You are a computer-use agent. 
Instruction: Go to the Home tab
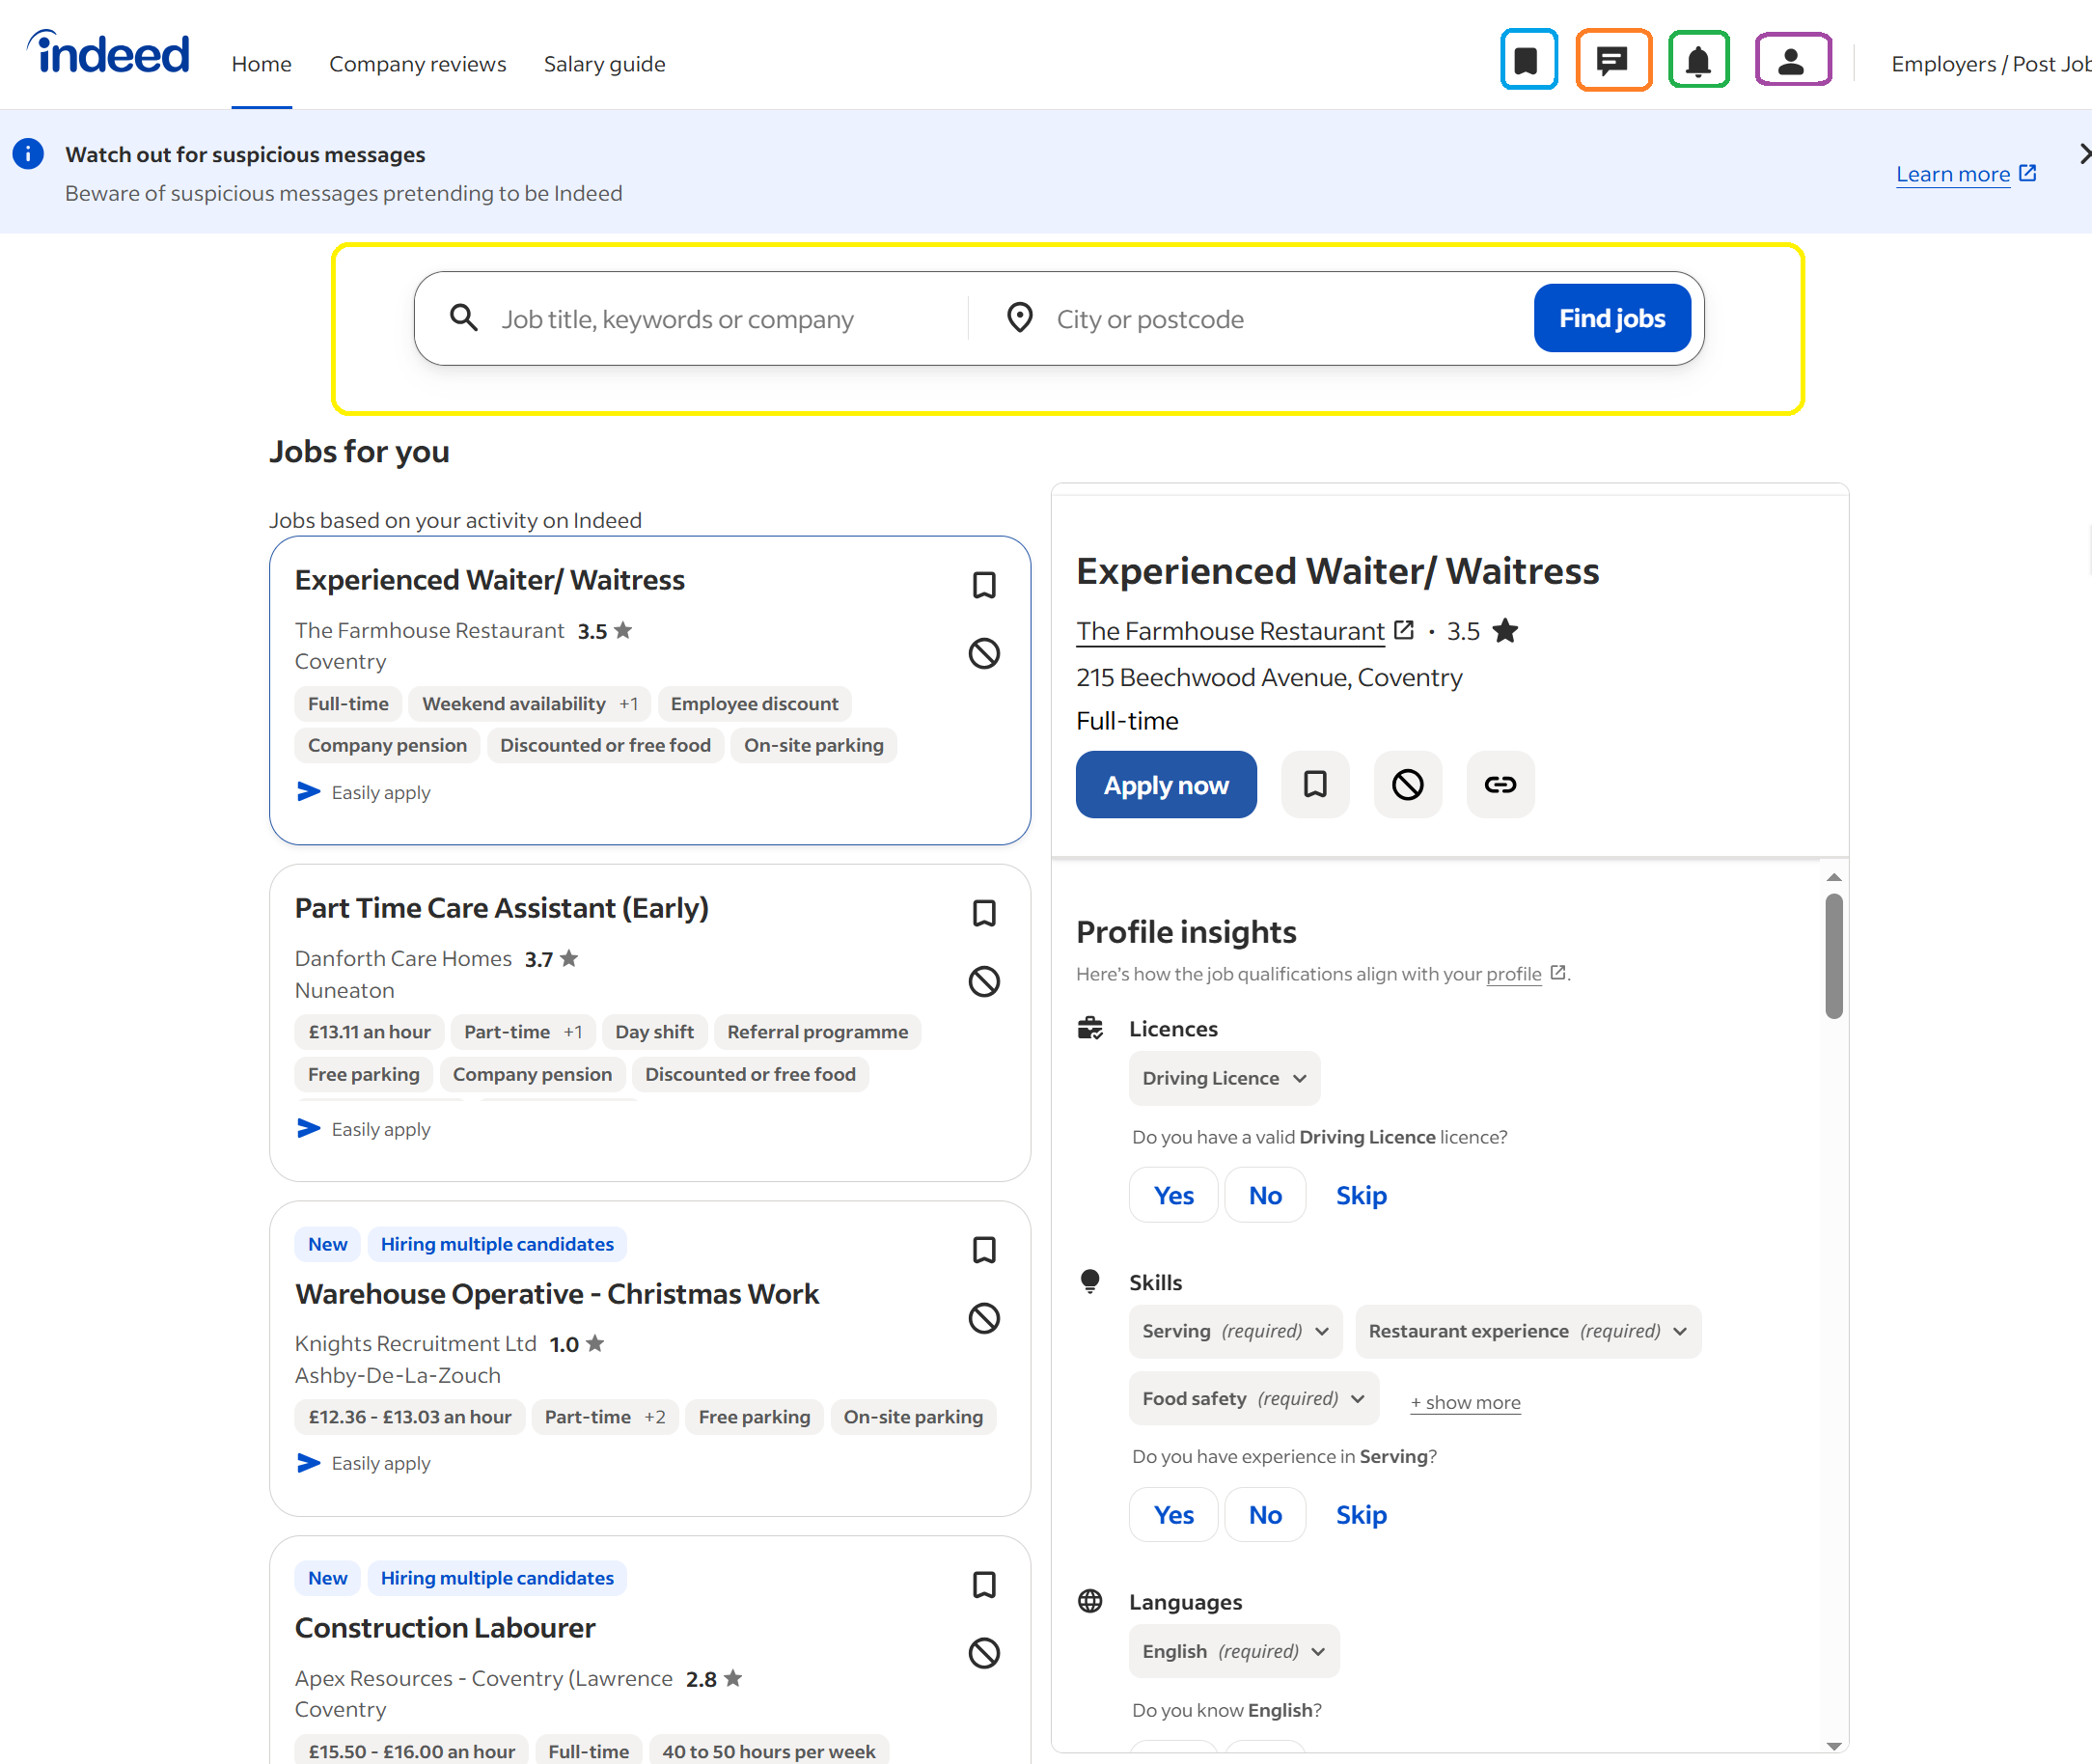point(262,64)
